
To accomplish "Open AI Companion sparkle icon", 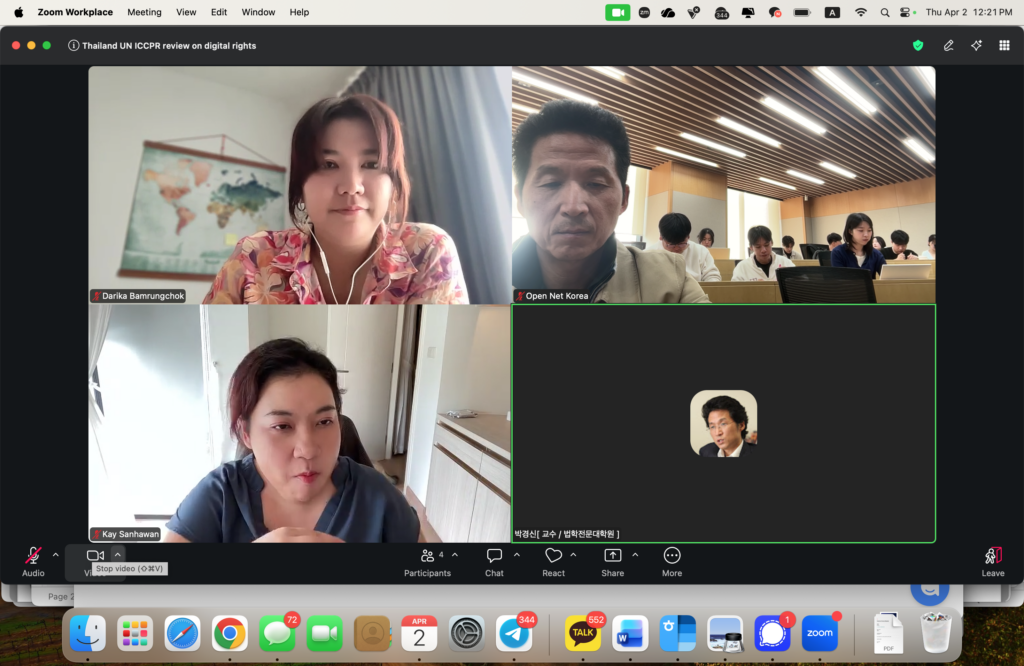I will click(x=976, y=45).
